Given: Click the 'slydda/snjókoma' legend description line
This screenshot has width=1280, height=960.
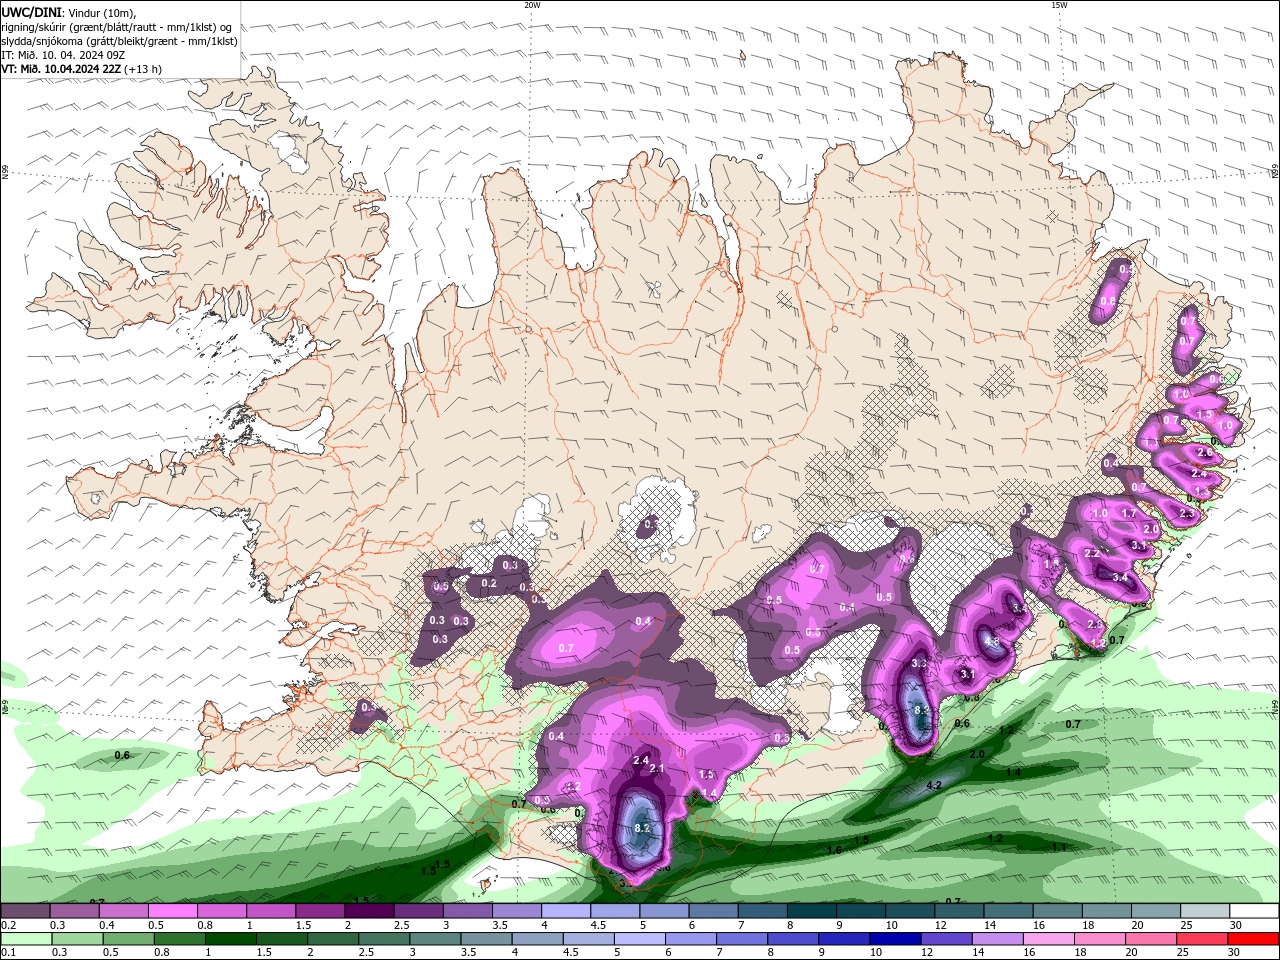Looking at the screenshot, I should [119, 41].
